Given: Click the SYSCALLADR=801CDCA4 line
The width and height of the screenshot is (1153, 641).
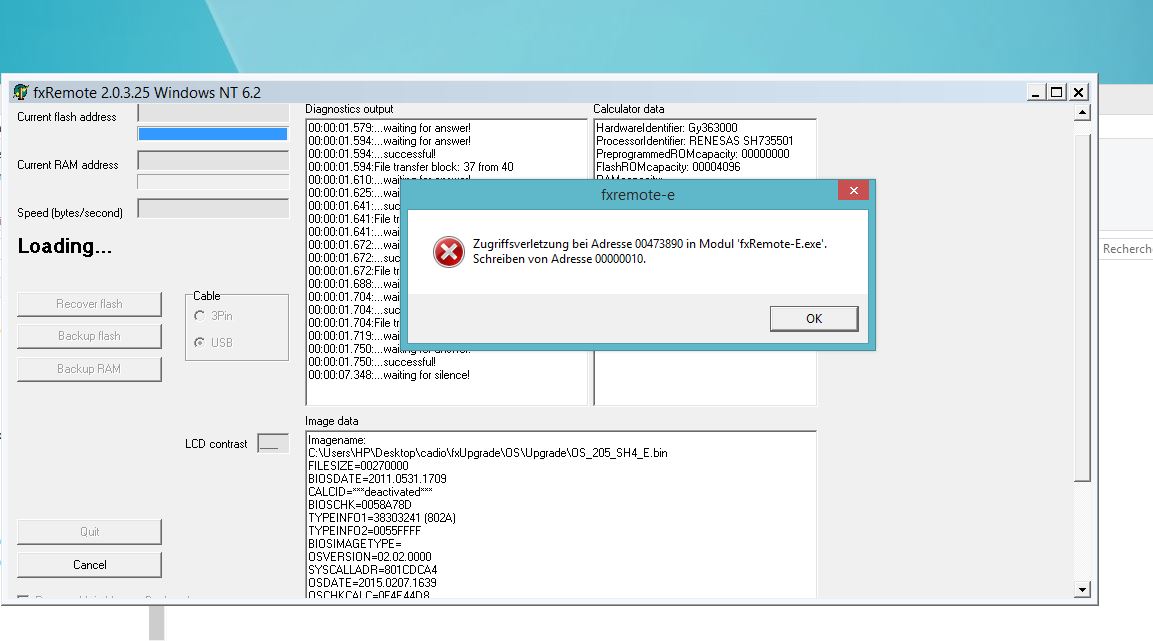Looking at the screenshot, I should pos(373,570).
